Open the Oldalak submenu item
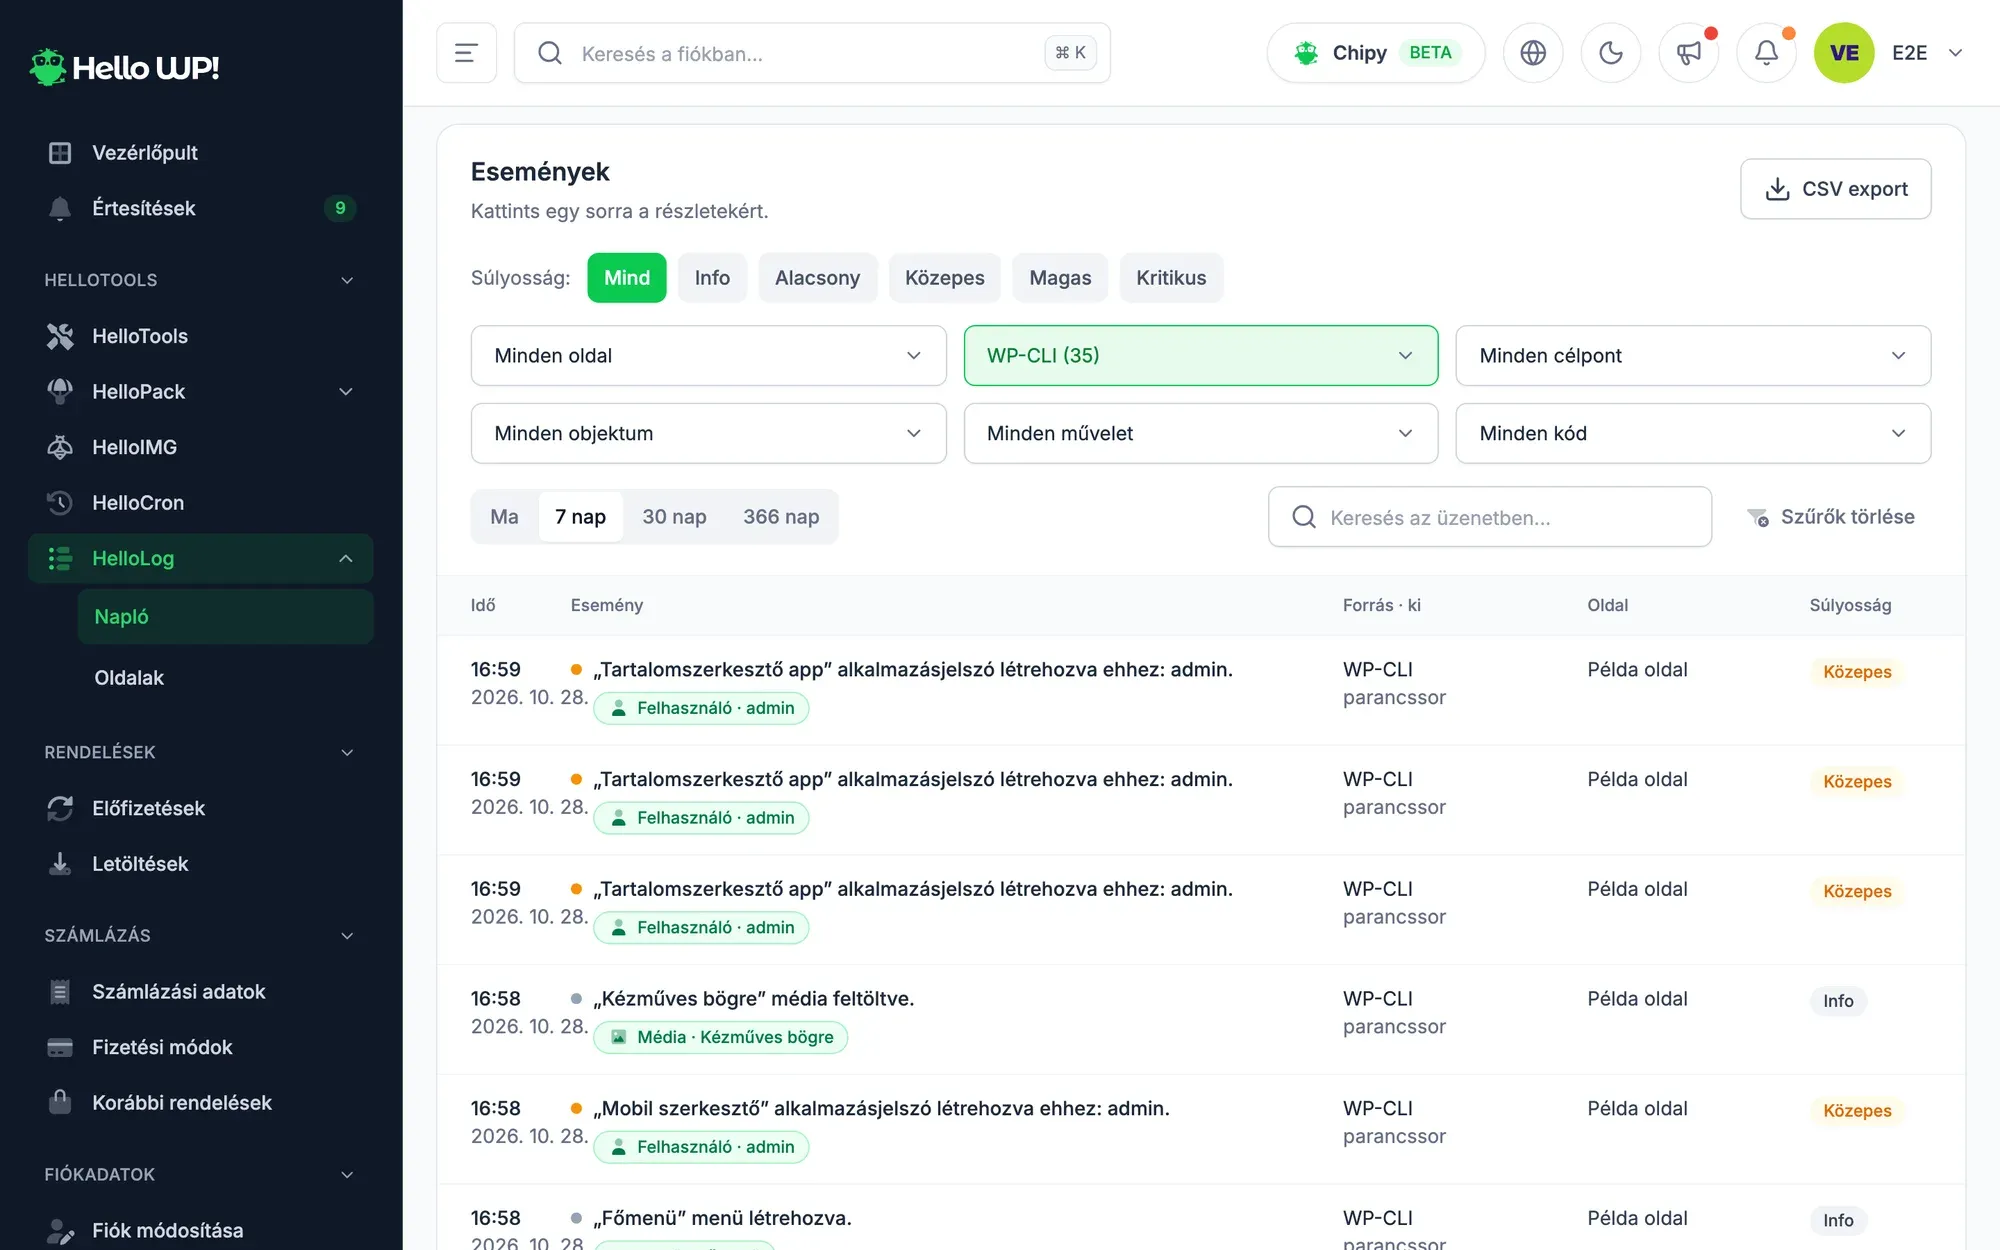The image size is (2000, 1250). [x=226, y=678]
